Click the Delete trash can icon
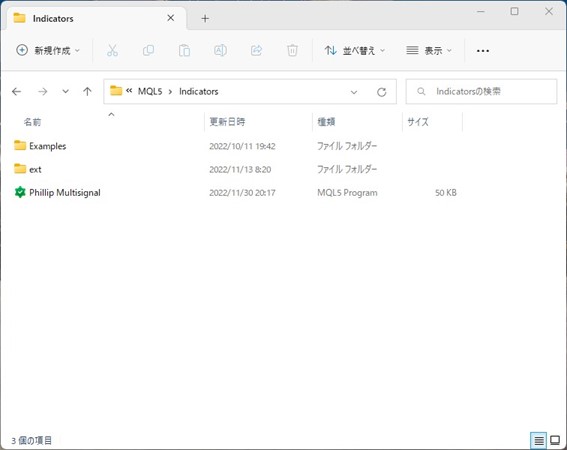This screenshot has width=567, height=450. tap(292, 50)
